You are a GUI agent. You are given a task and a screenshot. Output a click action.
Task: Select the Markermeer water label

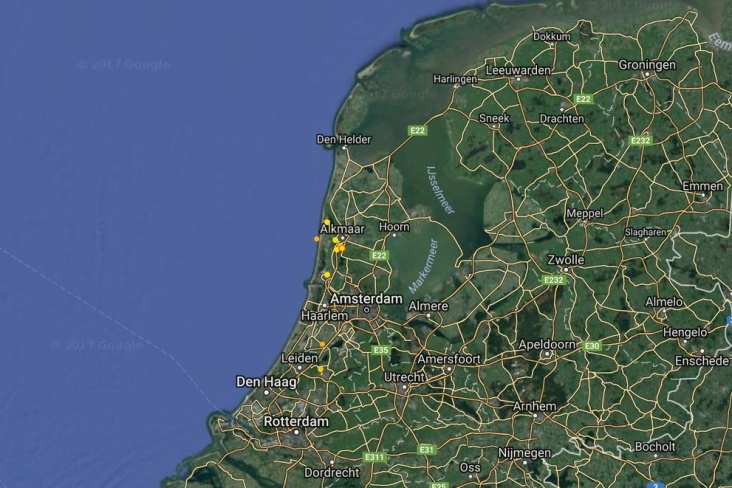pos(424,266)
